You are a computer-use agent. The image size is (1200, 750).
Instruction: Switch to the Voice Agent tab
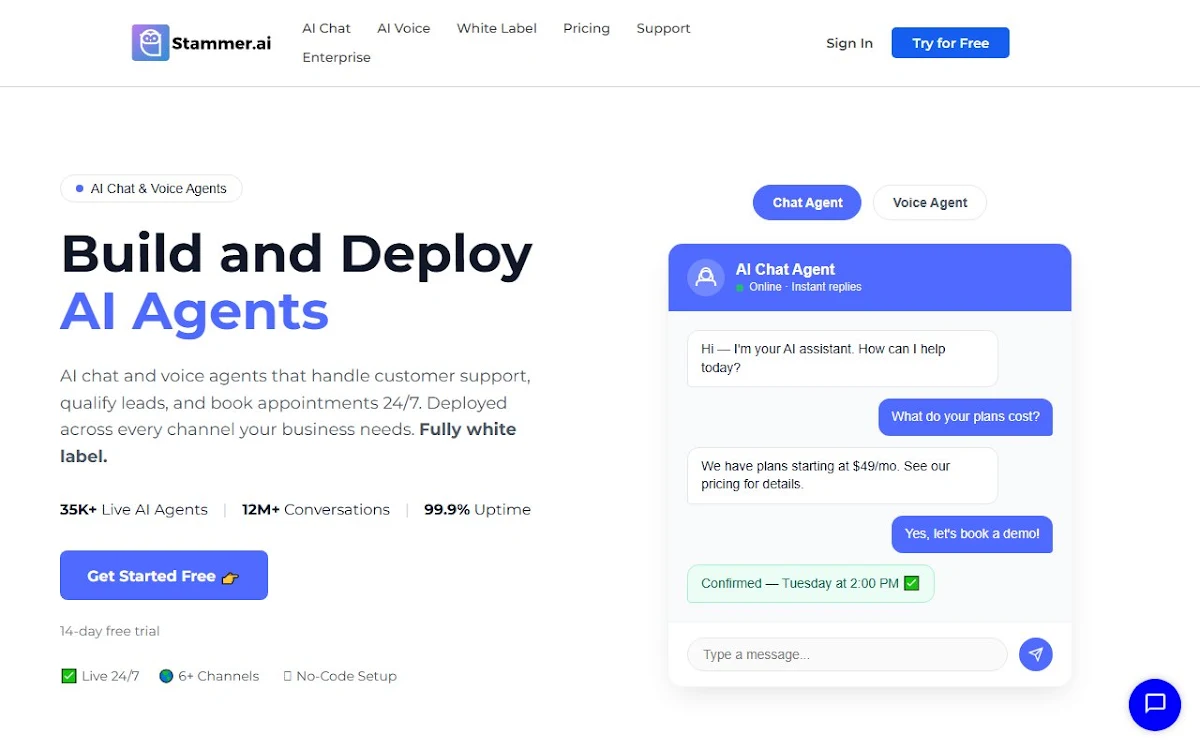tap(930, 202)
